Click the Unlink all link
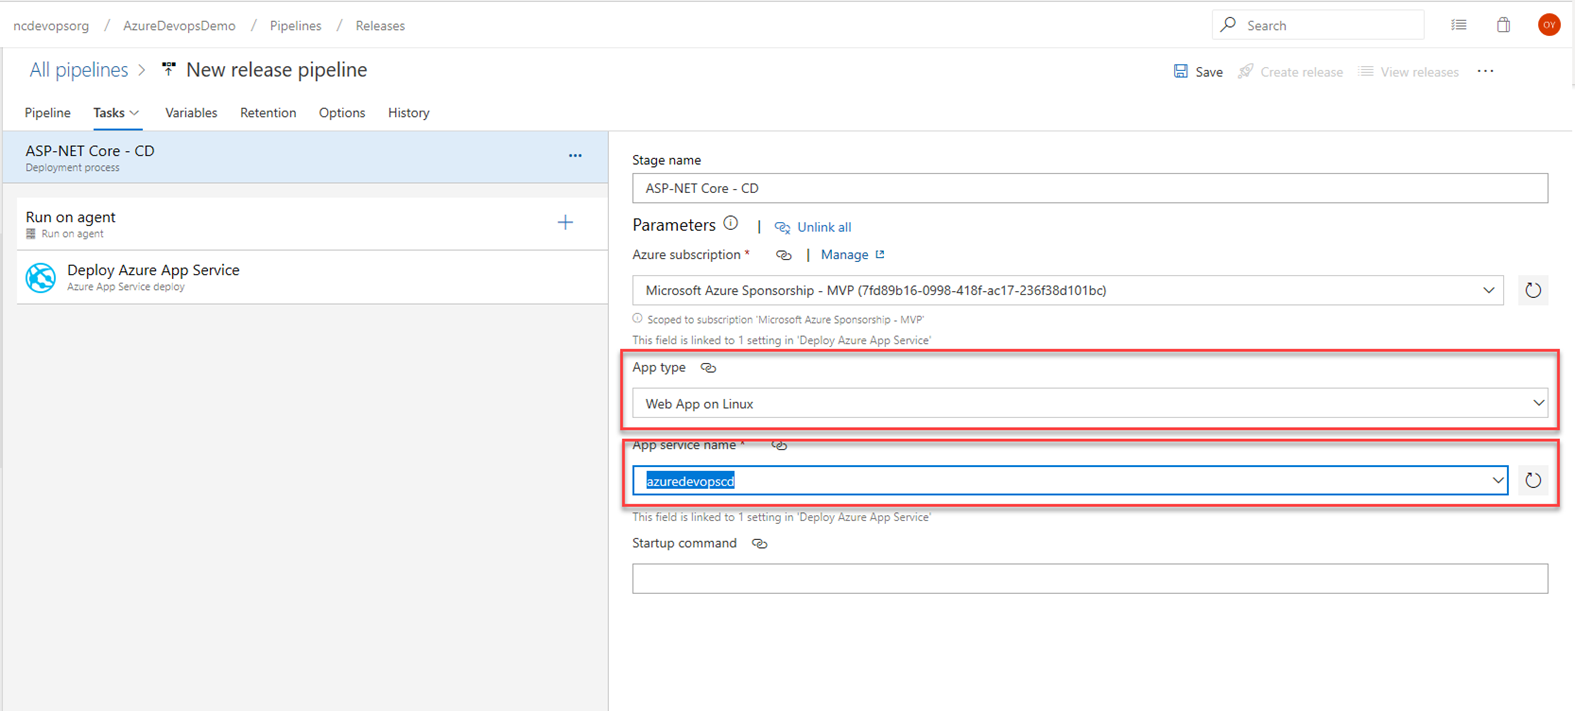The height and width of the screenshot is (711, 1575). coord(824,228)
